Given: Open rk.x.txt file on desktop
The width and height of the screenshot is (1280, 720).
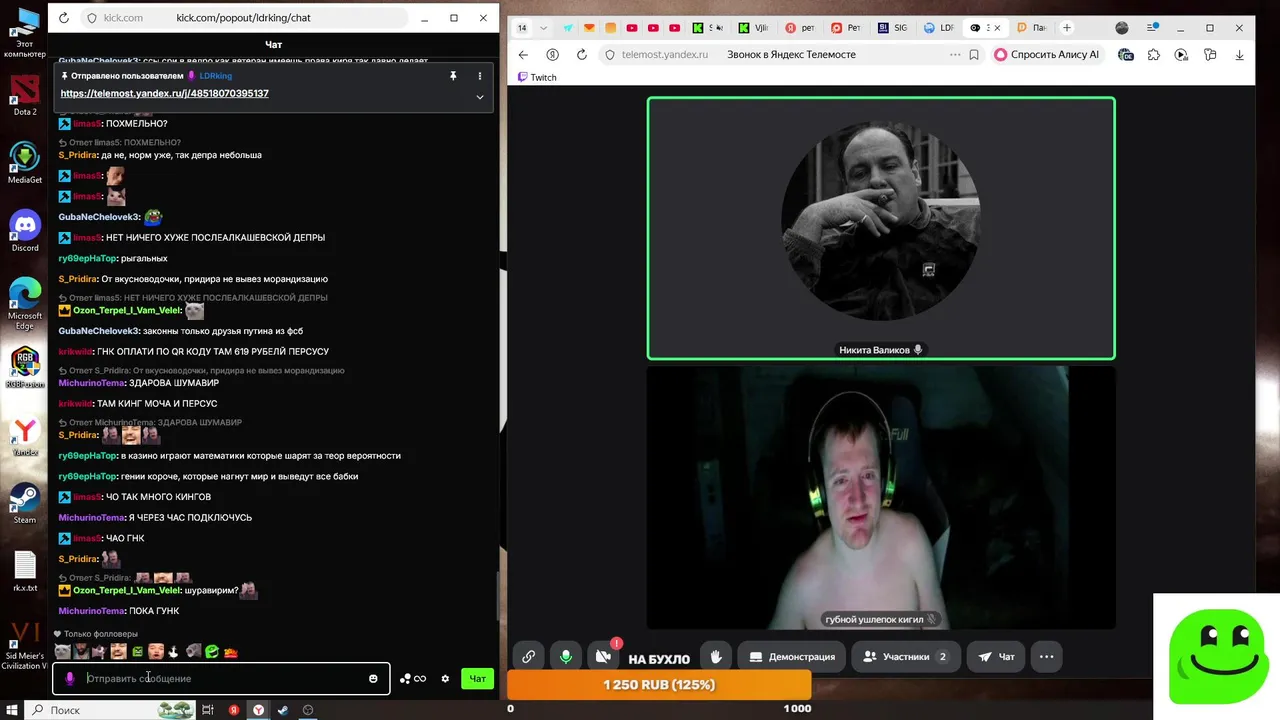Looking at the screenshot, I should pos(25,571).
